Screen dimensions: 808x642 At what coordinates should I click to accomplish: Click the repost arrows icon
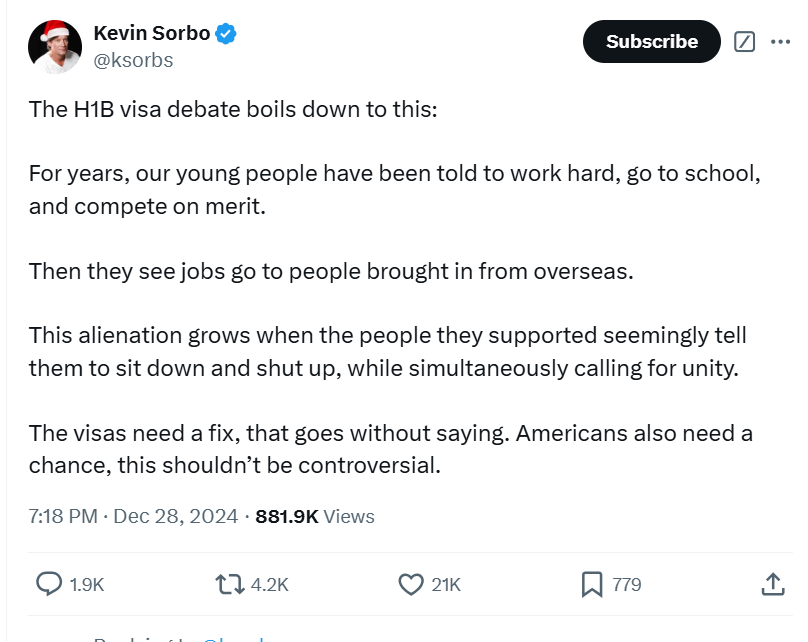click(x=229, y=585)
